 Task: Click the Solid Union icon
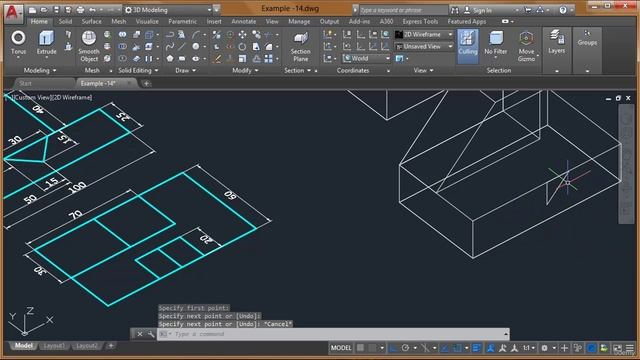tap(122, 35)
